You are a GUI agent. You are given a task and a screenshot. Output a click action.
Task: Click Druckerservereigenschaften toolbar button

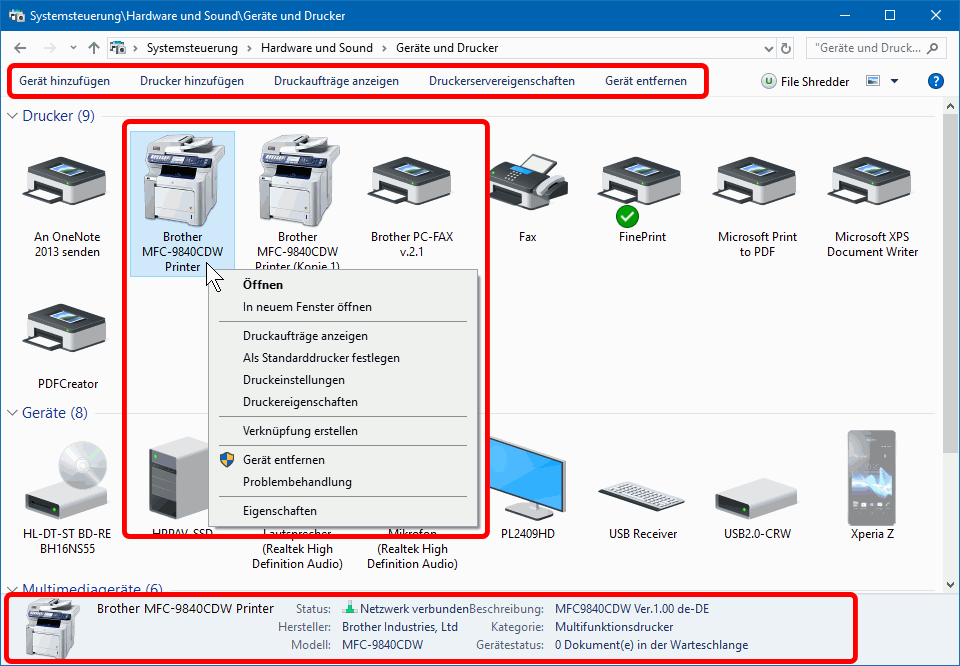501,81
